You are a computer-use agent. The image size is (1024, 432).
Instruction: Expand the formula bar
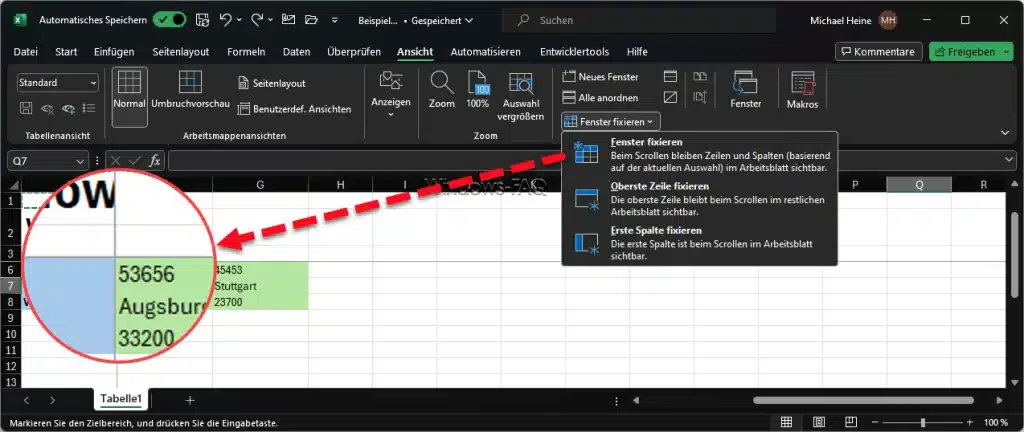(x=1010, y=161)
